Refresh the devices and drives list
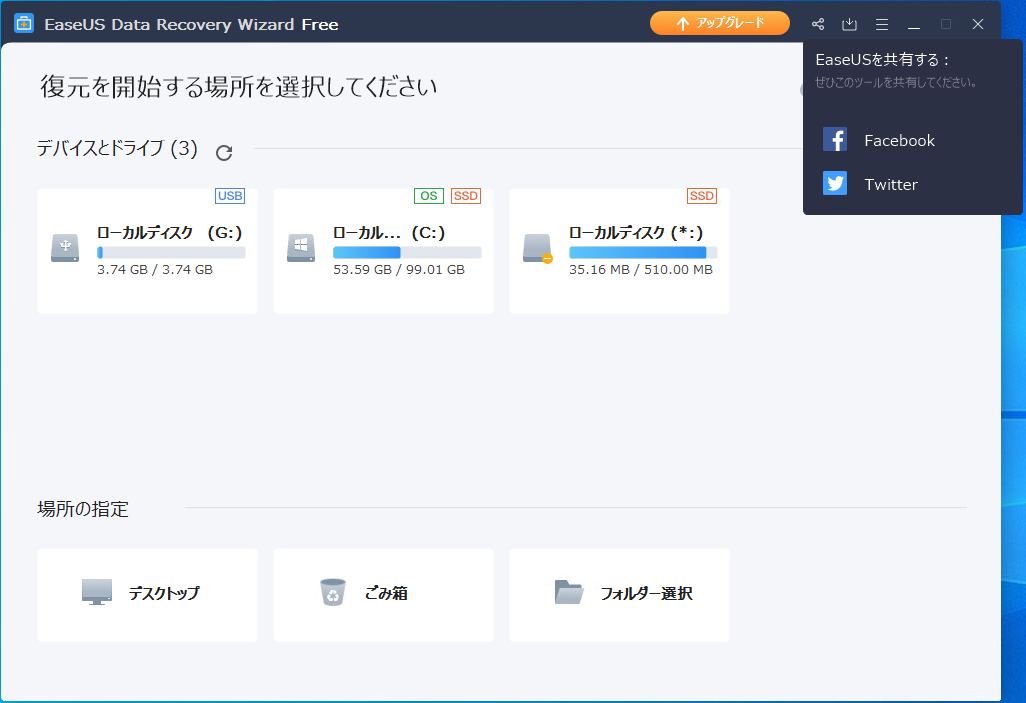The height and width of the screenshot is (703, 1026). click(224, 152)
